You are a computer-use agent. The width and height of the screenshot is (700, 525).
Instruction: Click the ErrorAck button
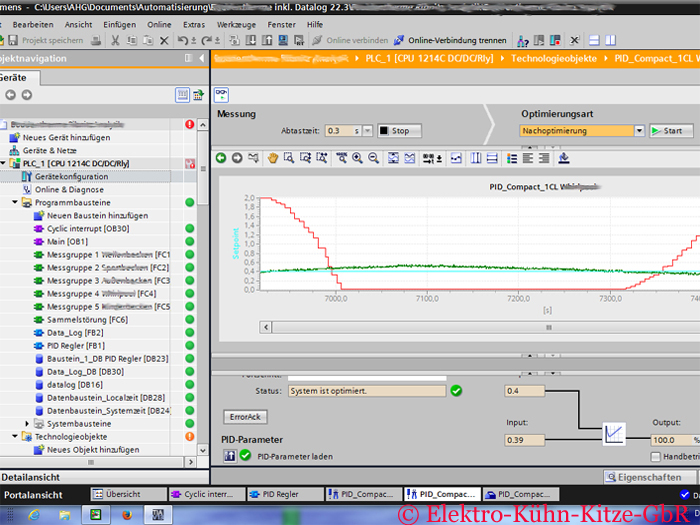click(244, 416)
